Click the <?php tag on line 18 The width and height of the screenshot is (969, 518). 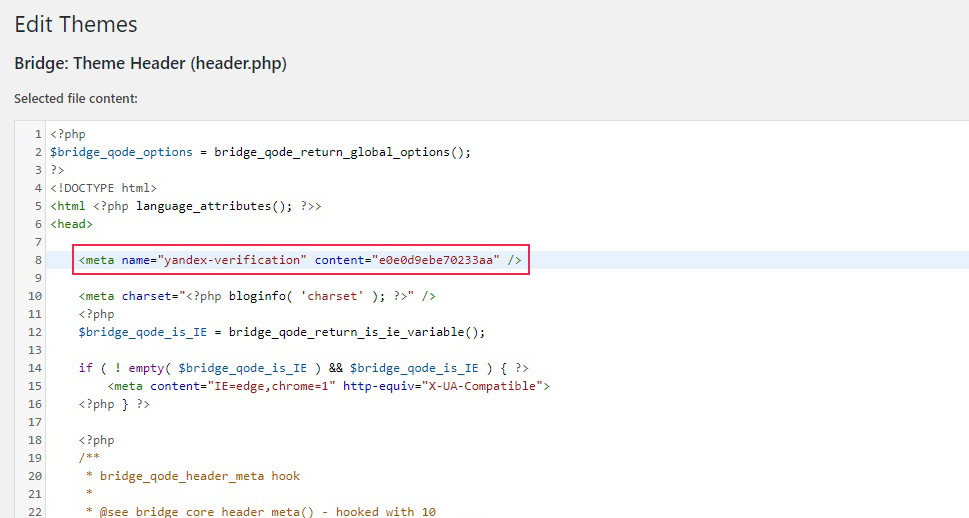(x=96, y=440)
